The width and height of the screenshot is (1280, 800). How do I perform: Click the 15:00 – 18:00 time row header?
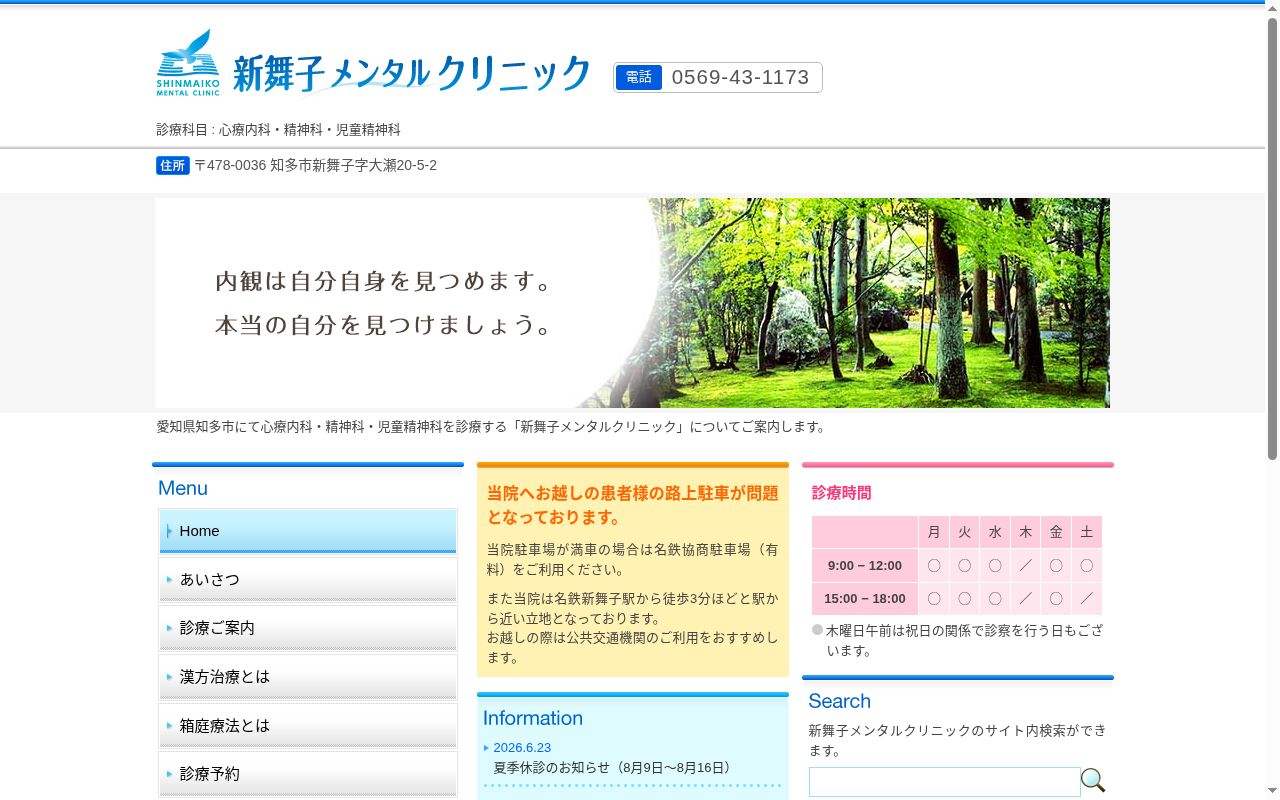click(865, 599)
